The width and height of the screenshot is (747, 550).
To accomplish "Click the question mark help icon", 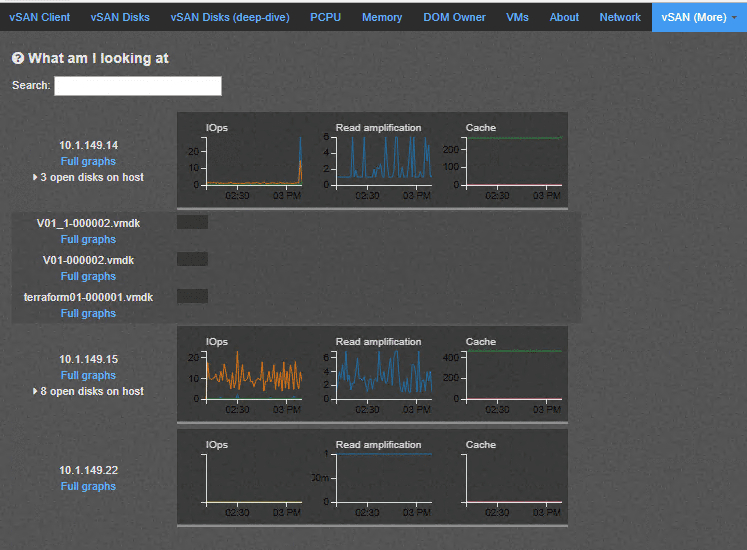I will [18, 59].
